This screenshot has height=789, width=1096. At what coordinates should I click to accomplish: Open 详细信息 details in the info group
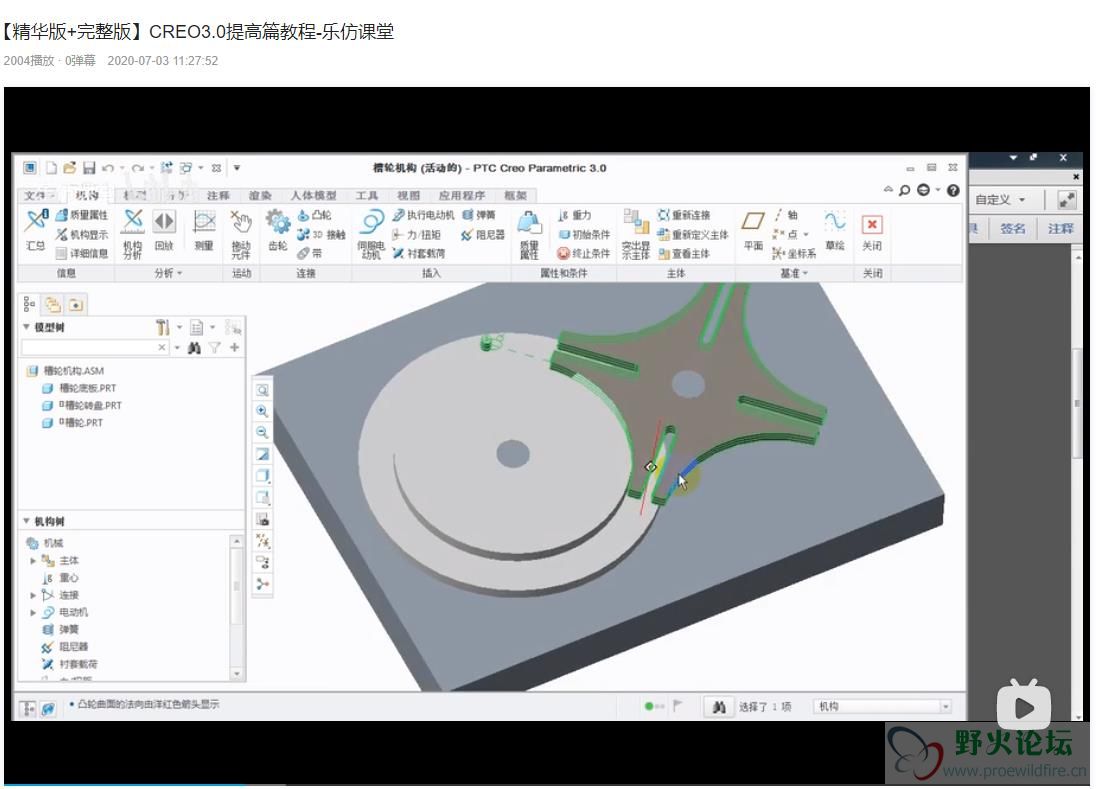click(82, 253)
